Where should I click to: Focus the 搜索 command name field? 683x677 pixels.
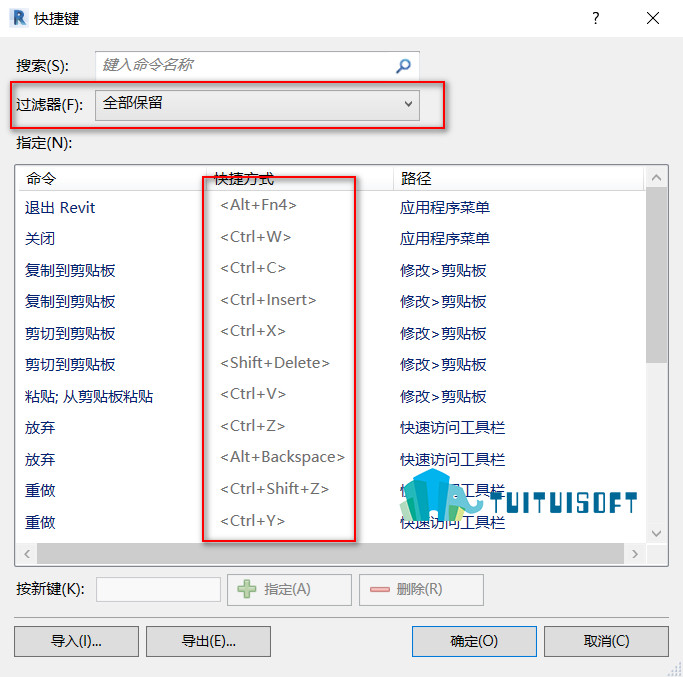click(257, 65)
